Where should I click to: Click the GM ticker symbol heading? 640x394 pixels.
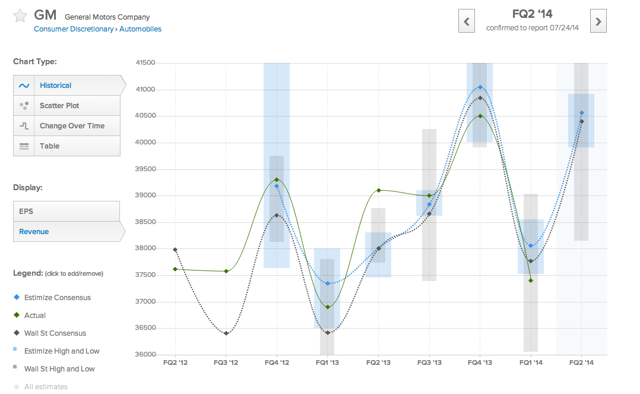point(45,15)
